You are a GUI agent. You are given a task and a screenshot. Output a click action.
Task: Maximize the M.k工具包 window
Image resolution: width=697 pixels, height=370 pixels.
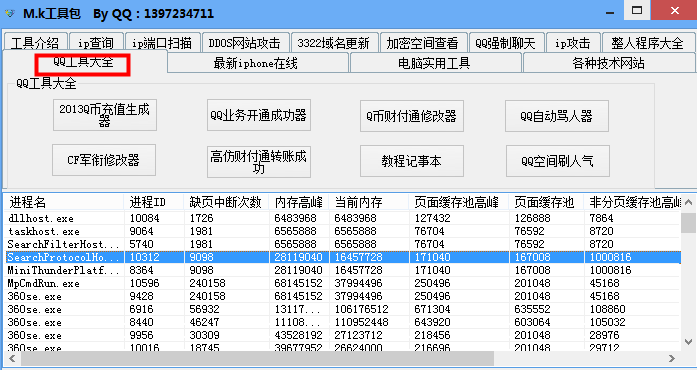637,10
